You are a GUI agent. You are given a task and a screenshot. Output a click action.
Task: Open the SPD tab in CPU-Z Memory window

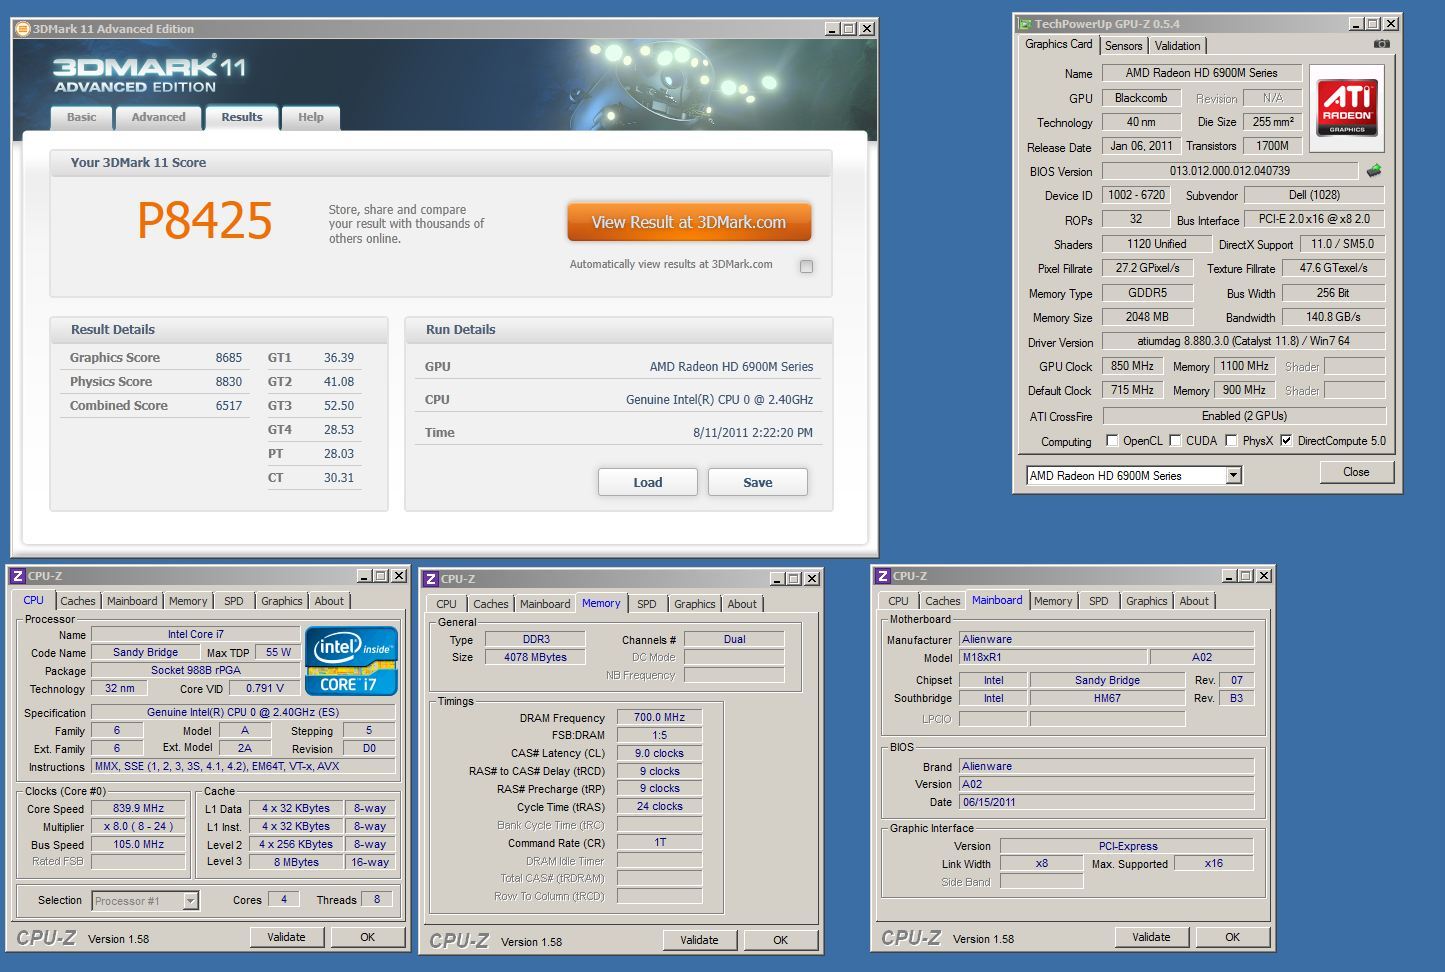point(647,604)
